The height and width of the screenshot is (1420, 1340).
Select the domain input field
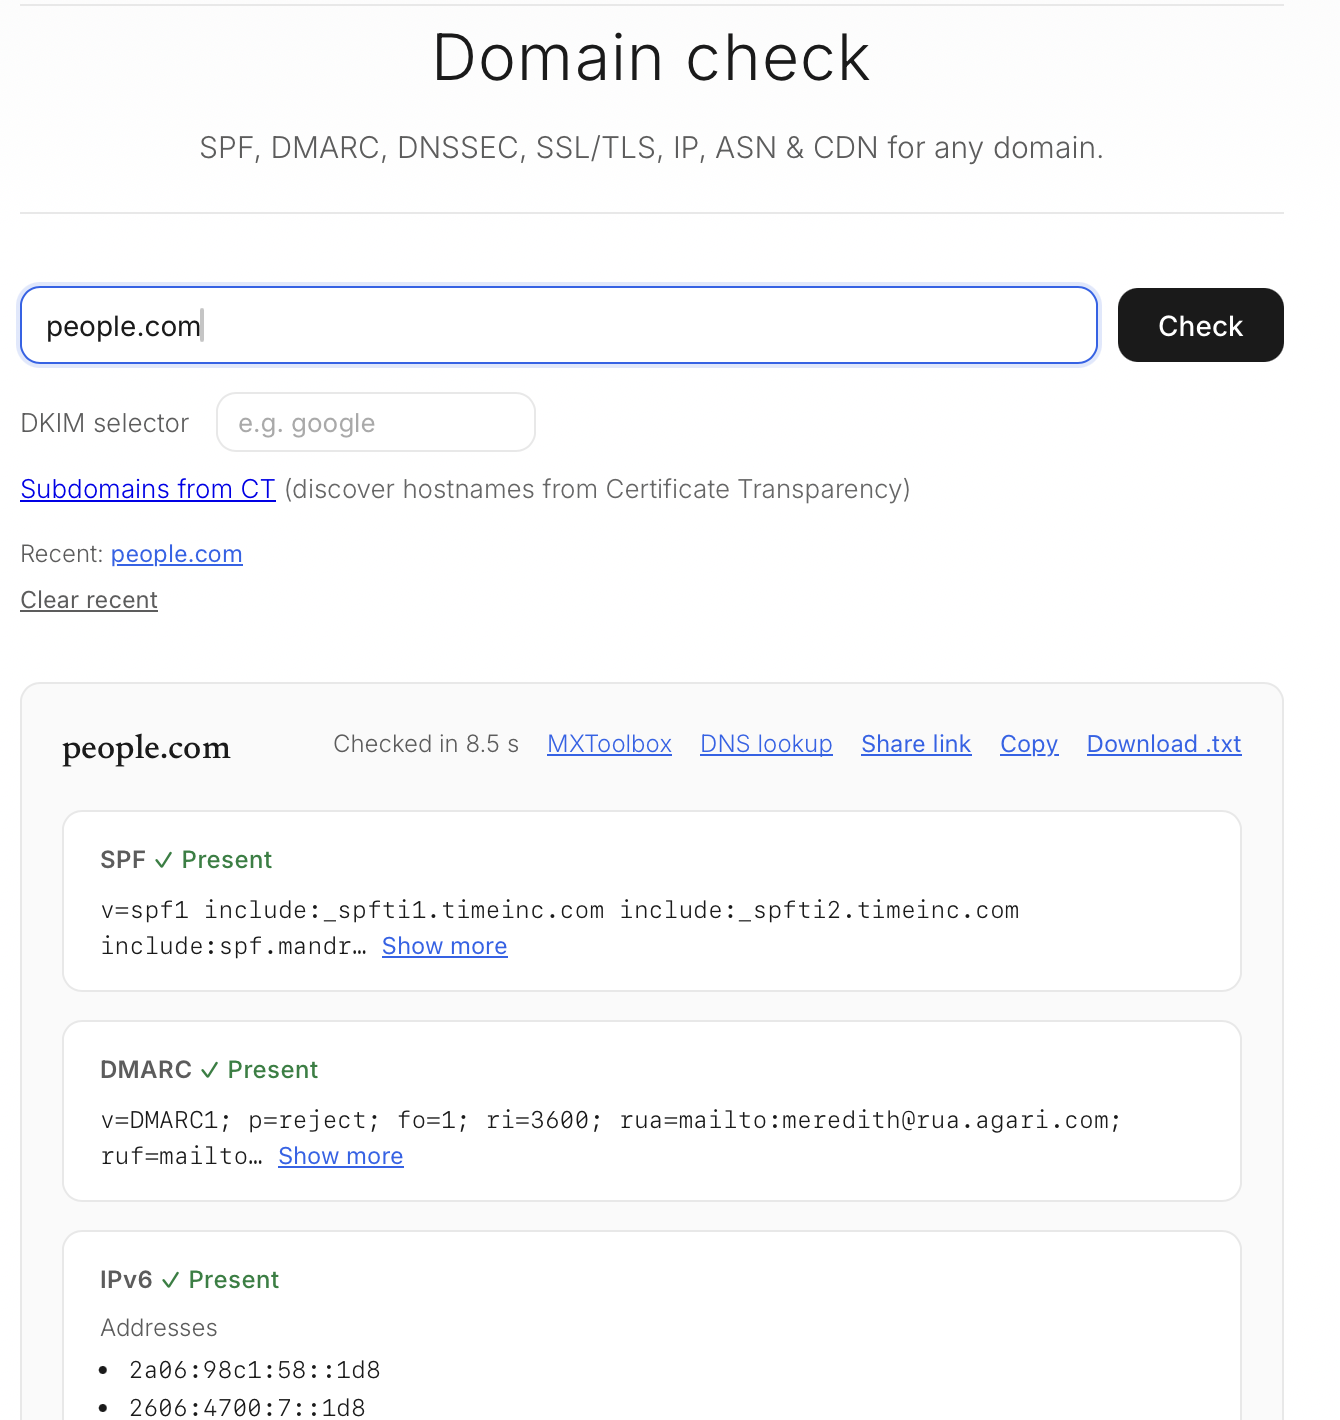coord(558,325)
